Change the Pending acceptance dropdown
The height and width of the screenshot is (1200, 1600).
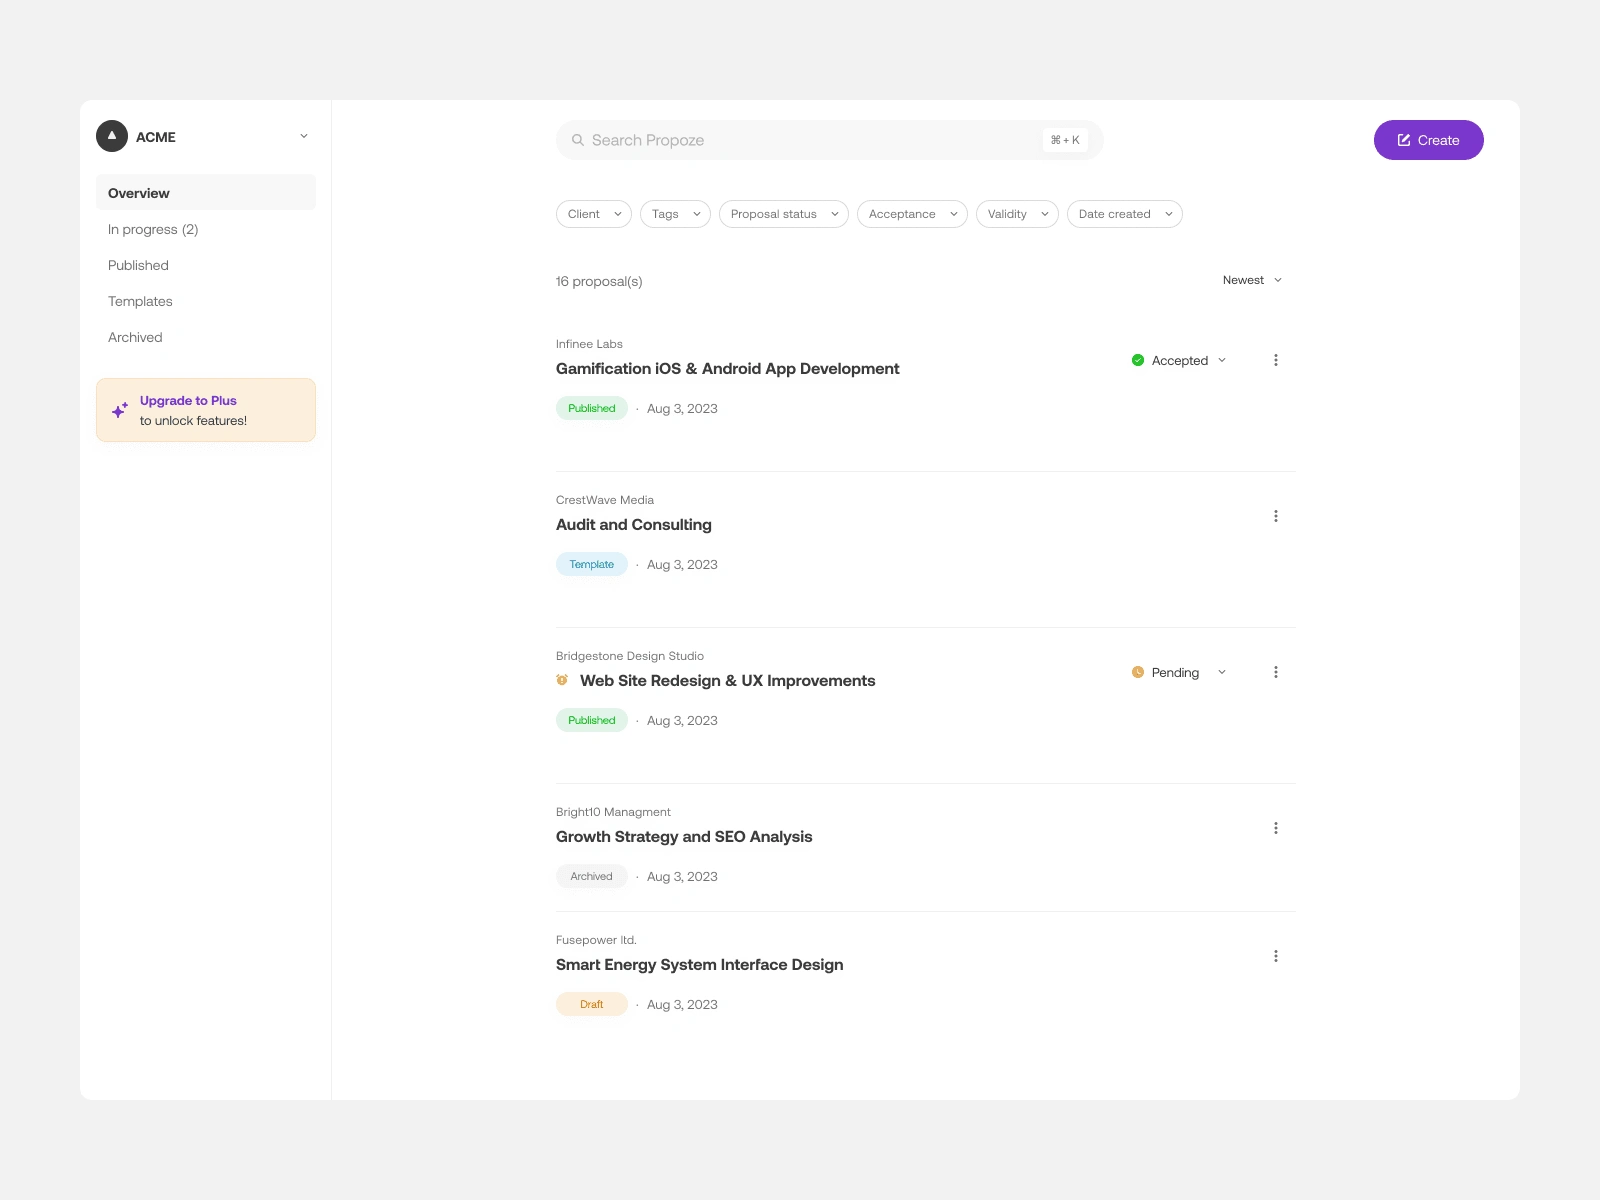click(x=1179, y=672)
